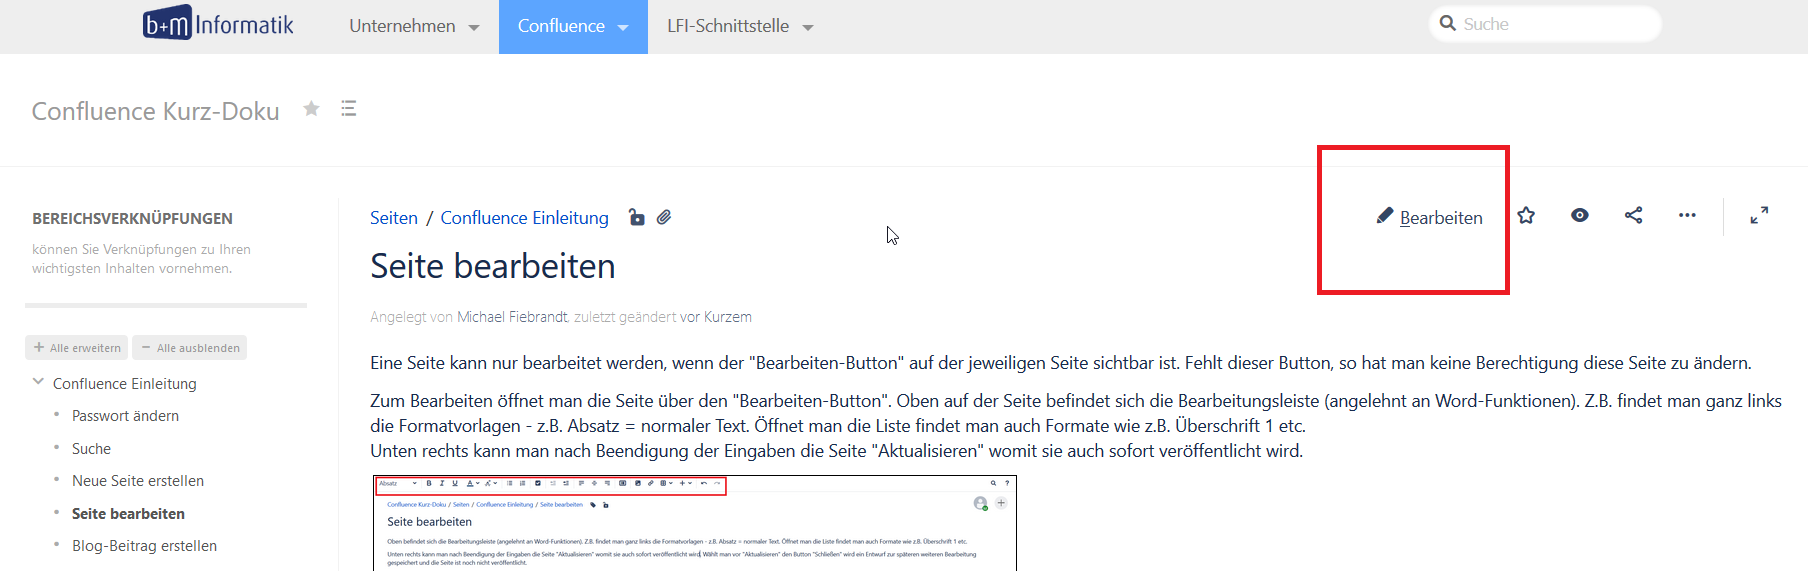Click the Seite bearbeiten page heading
Viewport: 1808px width, 571px height.
click(493, 266)
